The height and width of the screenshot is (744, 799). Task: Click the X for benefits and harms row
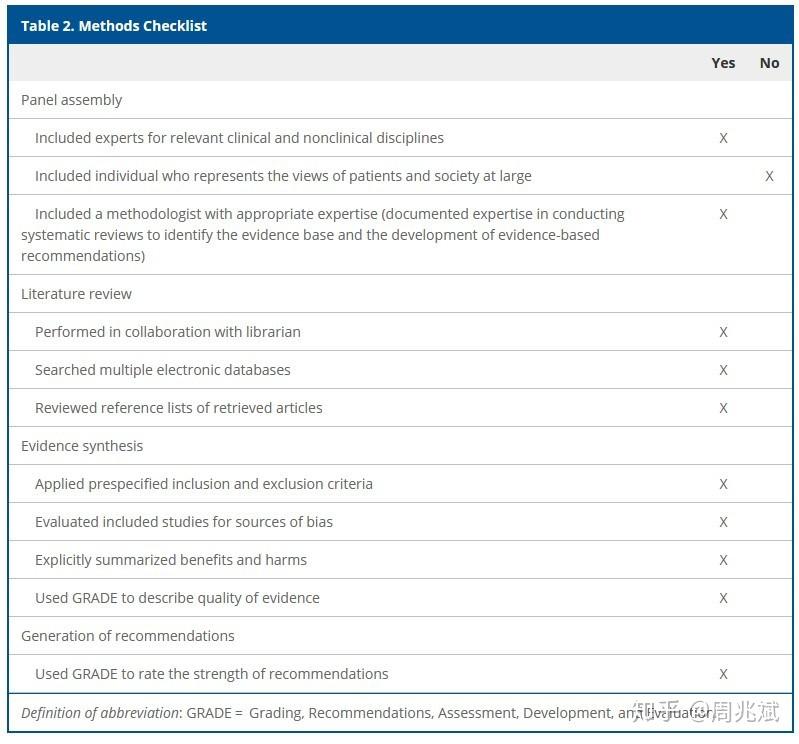724,560
